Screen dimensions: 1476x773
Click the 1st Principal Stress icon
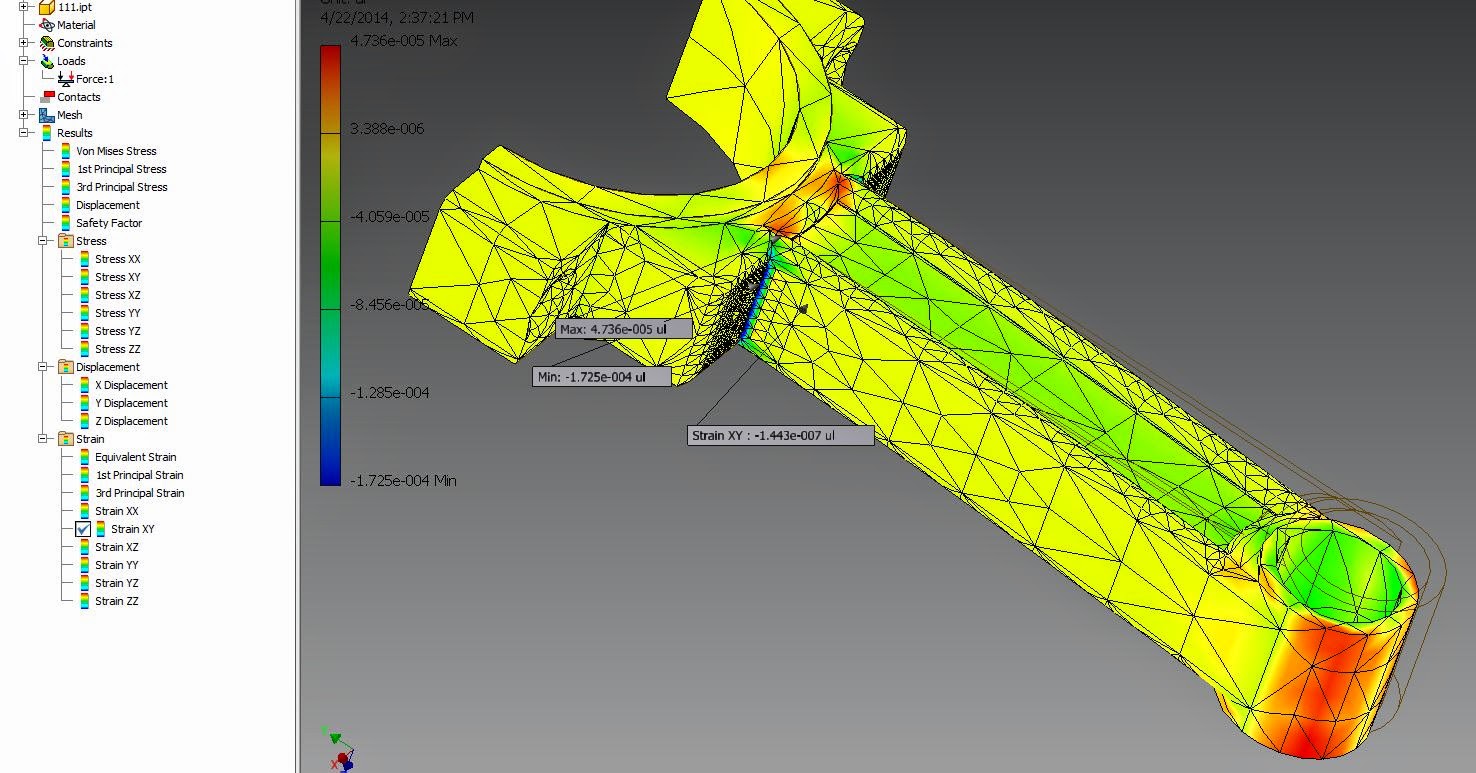(x=66, y=169)
